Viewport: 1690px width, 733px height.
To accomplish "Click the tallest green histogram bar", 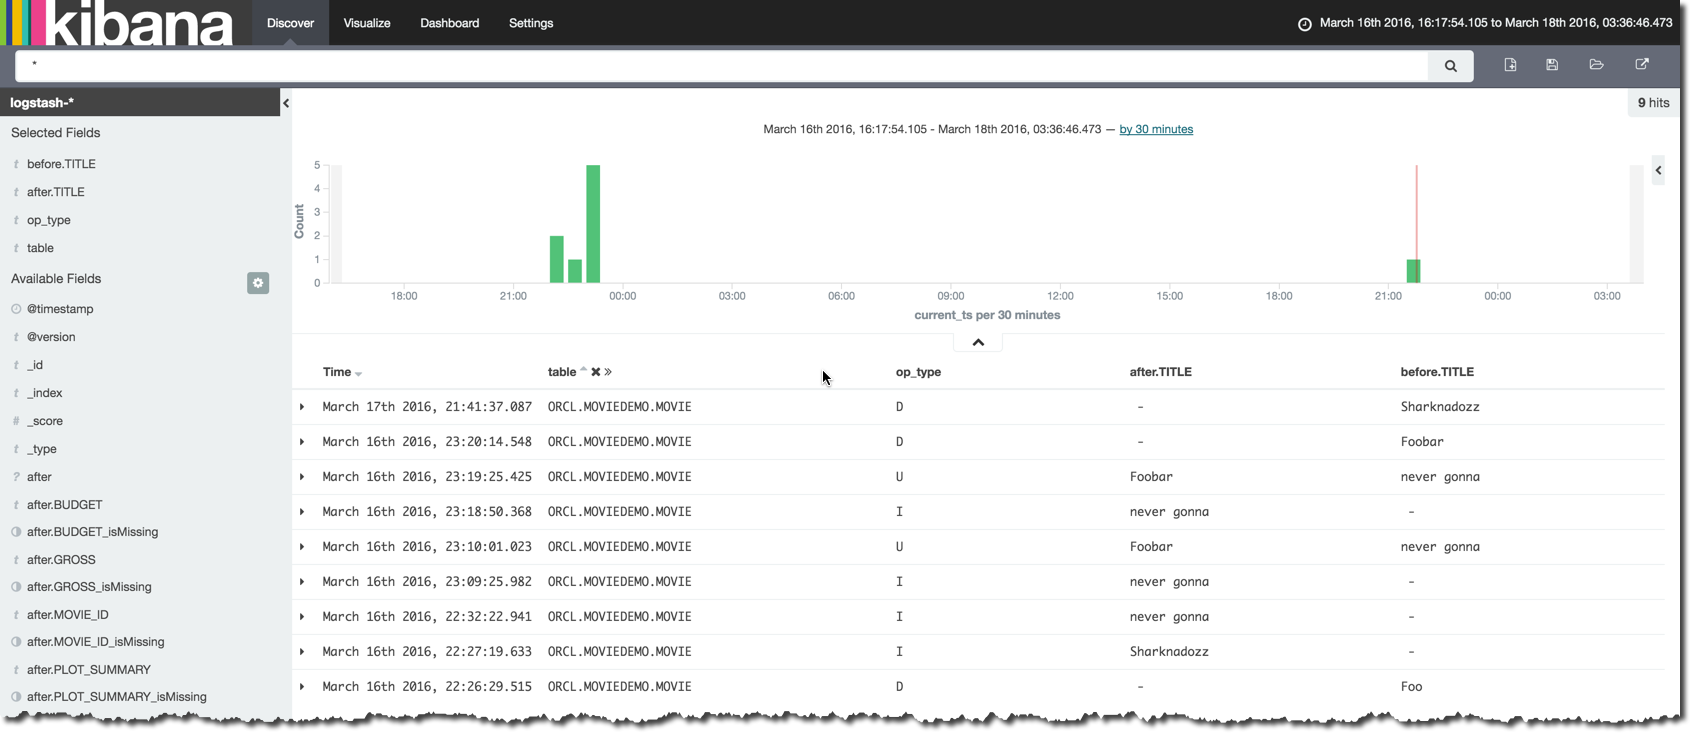I will [x=593, y=225].
